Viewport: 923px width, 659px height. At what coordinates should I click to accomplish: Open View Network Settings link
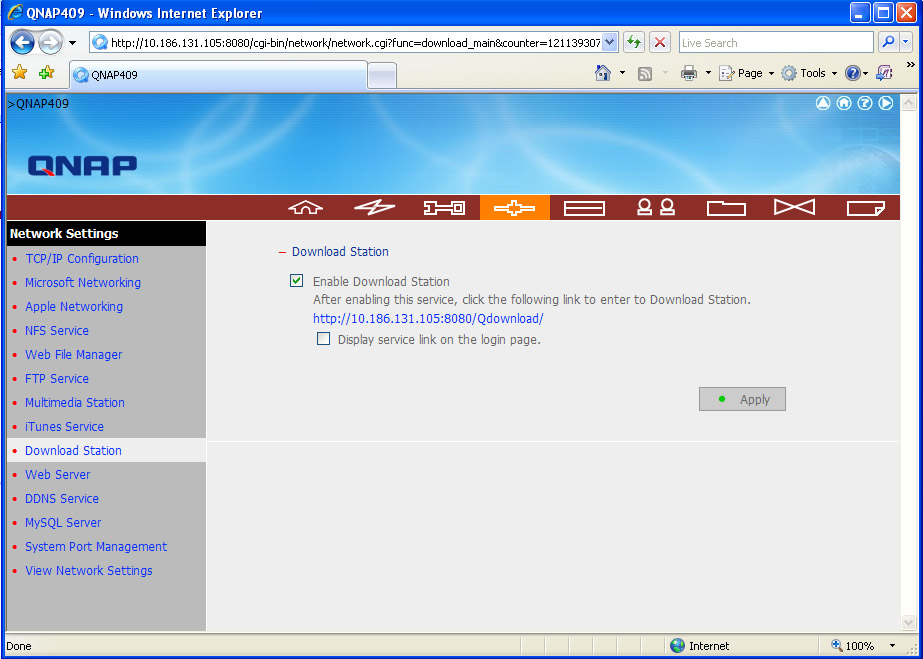coord(89,571)
